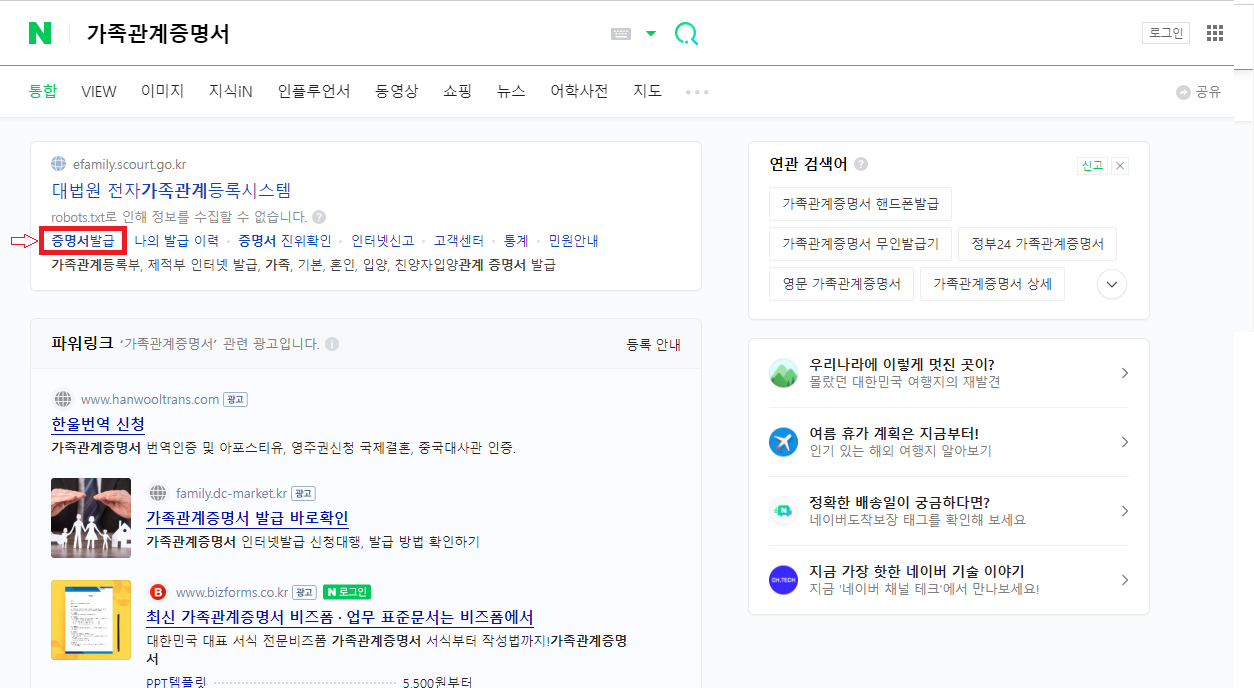This screenshot has width=1254, height=688.
Task: Click the document form thumbnail image
Action: tap(91, 619)
